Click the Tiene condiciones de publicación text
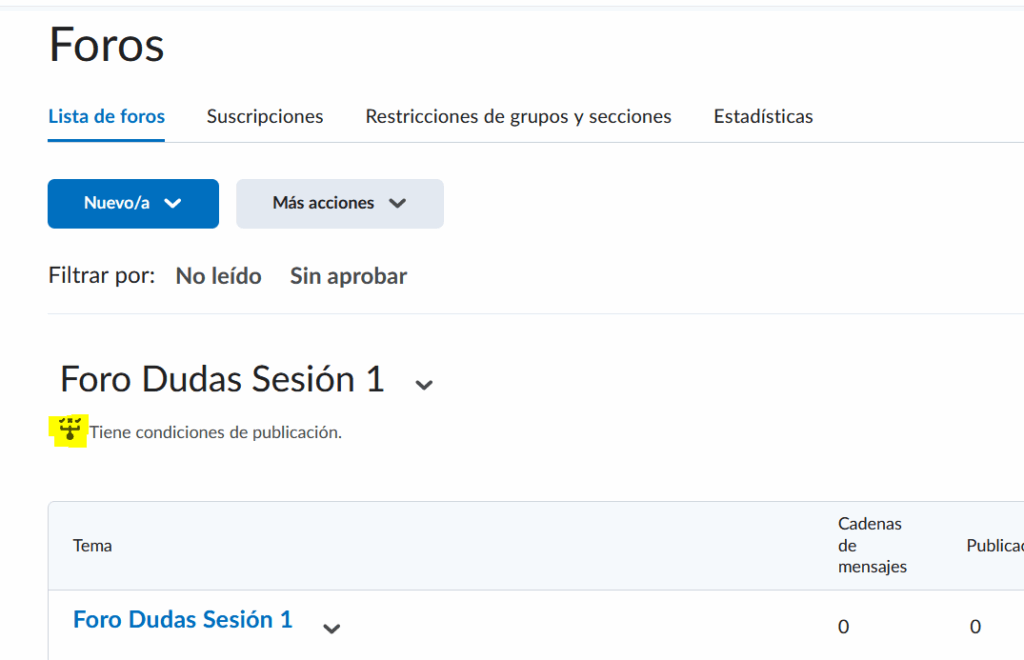Screen dimensions: 1024x660 click(216, 433)
